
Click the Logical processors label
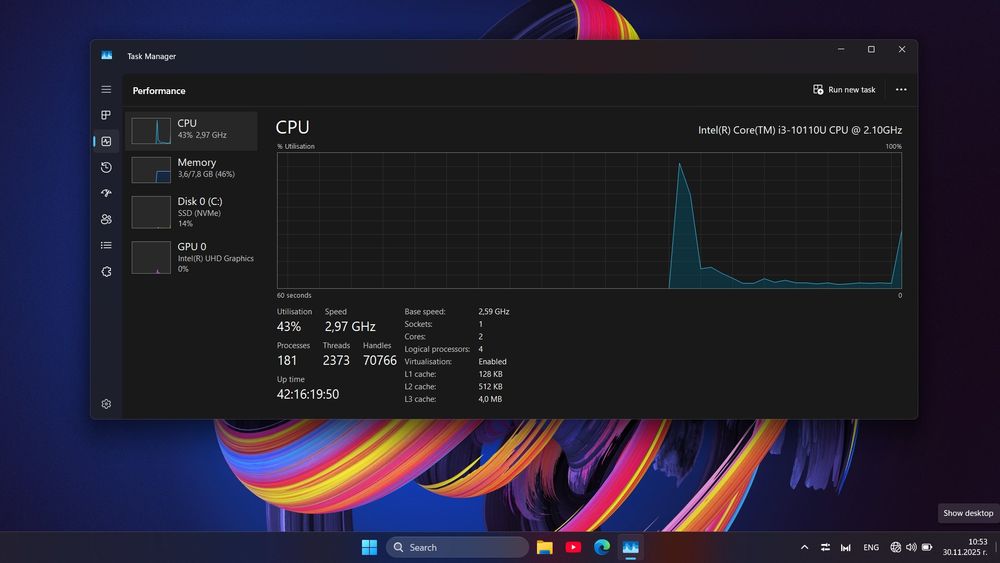(437, 349)
